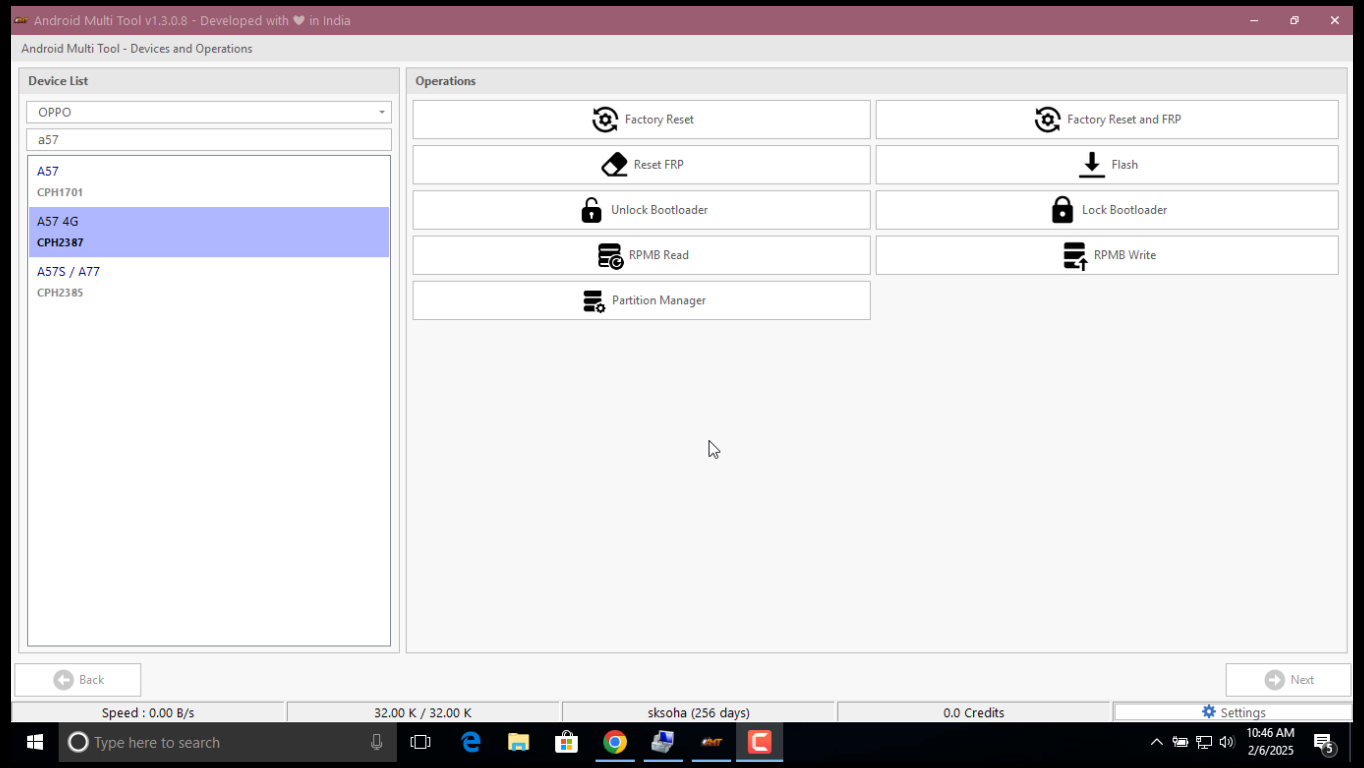Select A57 4G CPH2387 device
The width and height of the screenshot is (1364, 768).
pyautogui.click(x=208, y=232)
